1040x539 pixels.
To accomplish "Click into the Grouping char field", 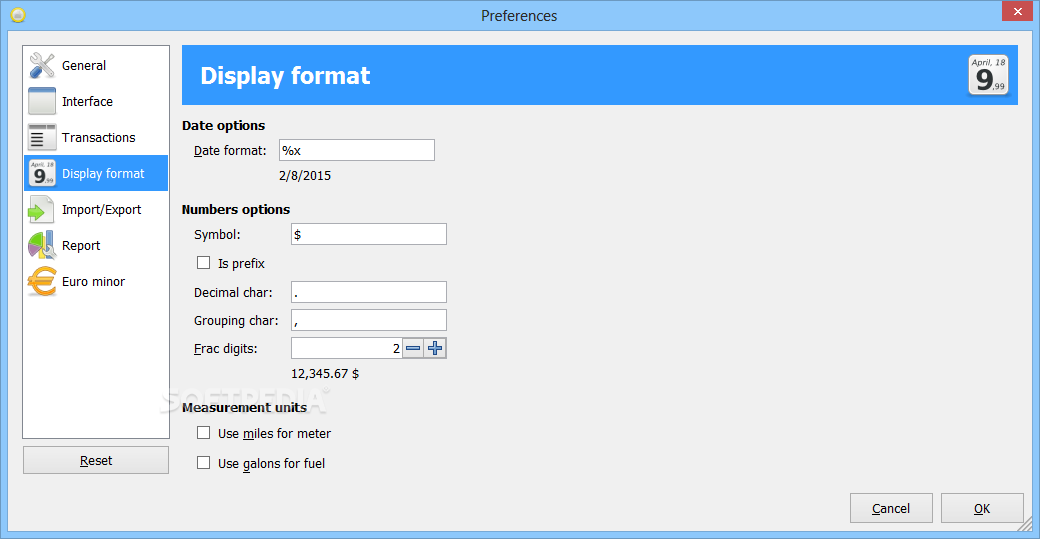I will [369, 320].
